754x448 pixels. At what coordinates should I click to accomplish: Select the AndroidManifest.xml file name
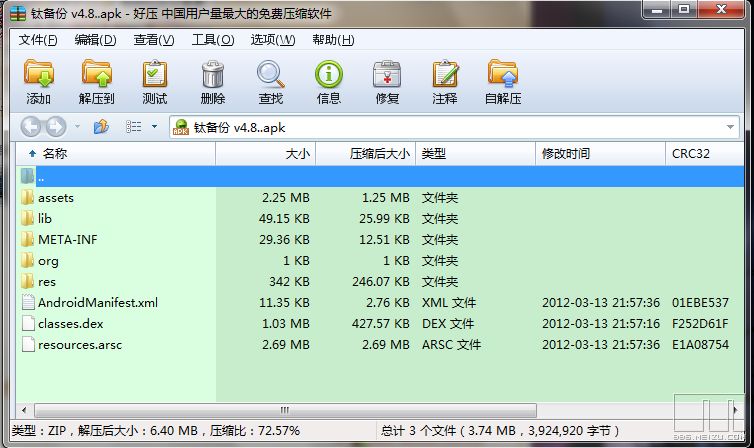(x=98, y=303)
